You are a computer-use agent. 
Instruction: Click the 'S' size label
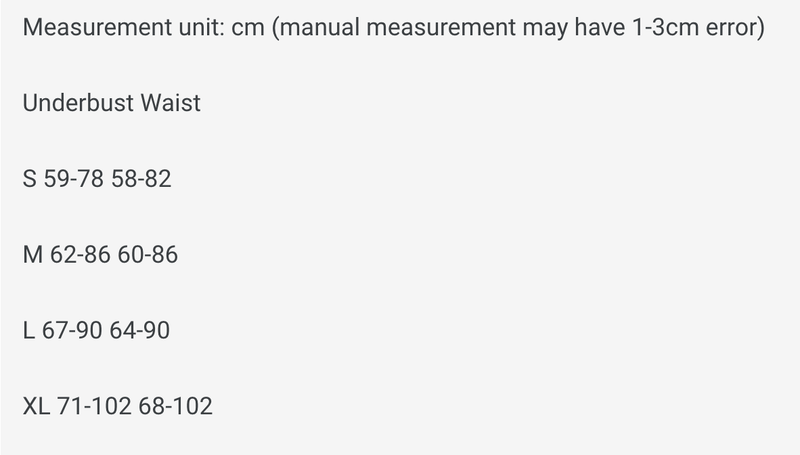click(28, 179)
